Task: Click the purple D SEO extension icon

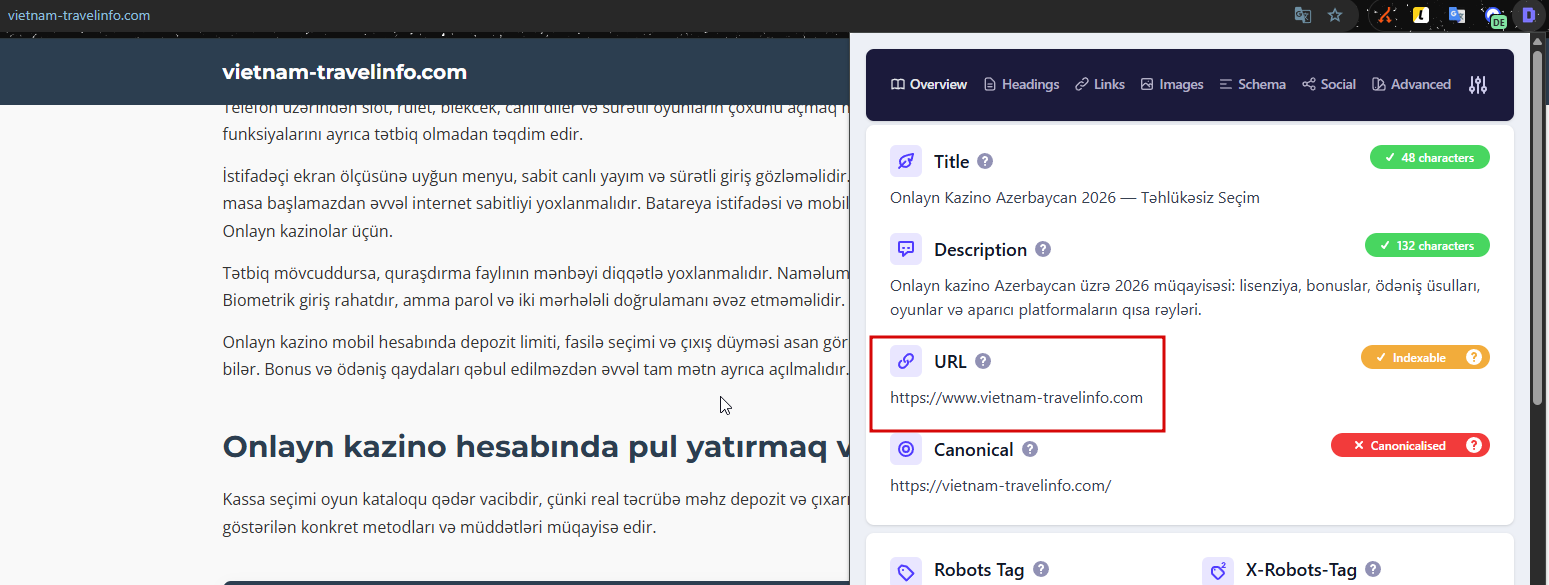Action: [x=1529, y=15]
